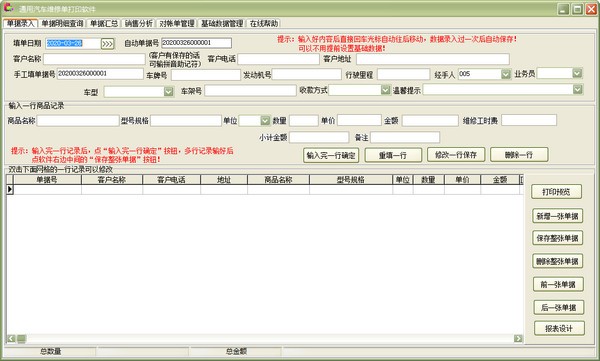Click the 行驶里程 input field

coord(403,74)
